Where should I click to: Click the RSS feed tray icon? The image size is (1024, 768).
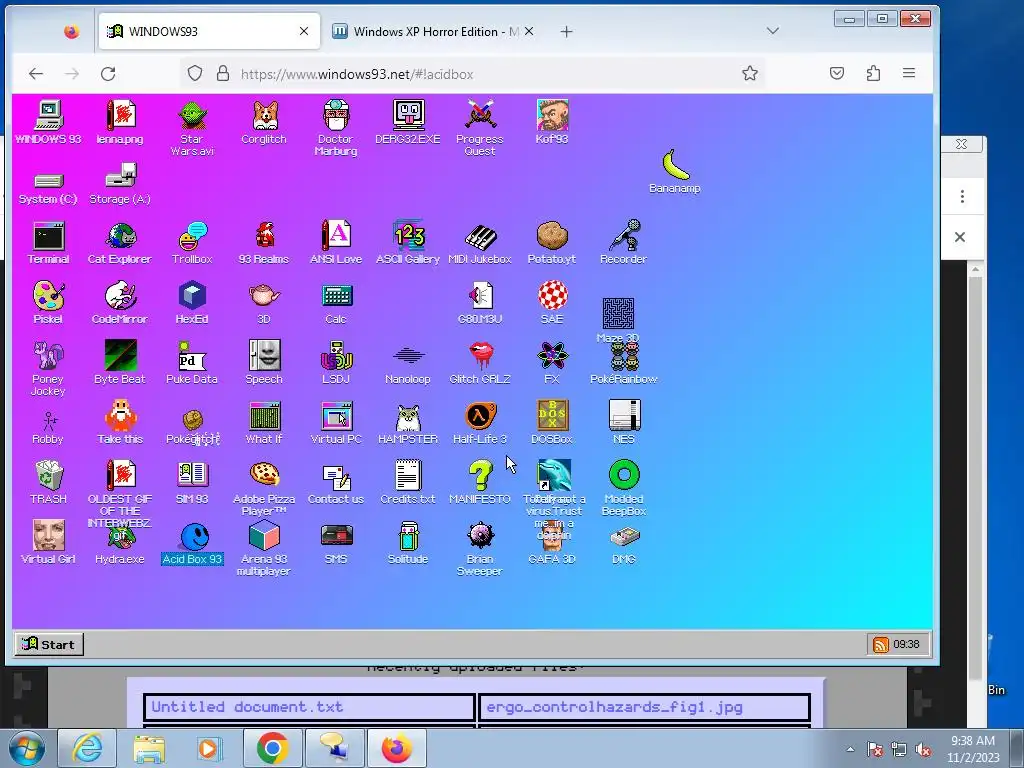(x=880, y=645)
